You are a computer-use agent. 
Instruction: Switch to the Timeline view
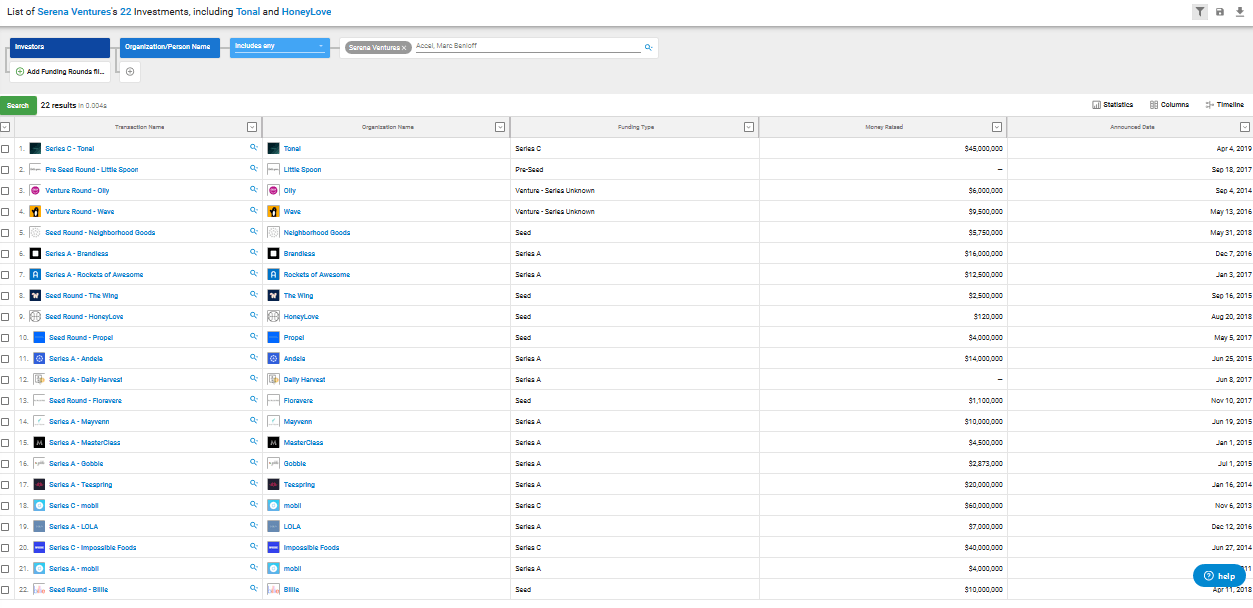pos(1224,105)
